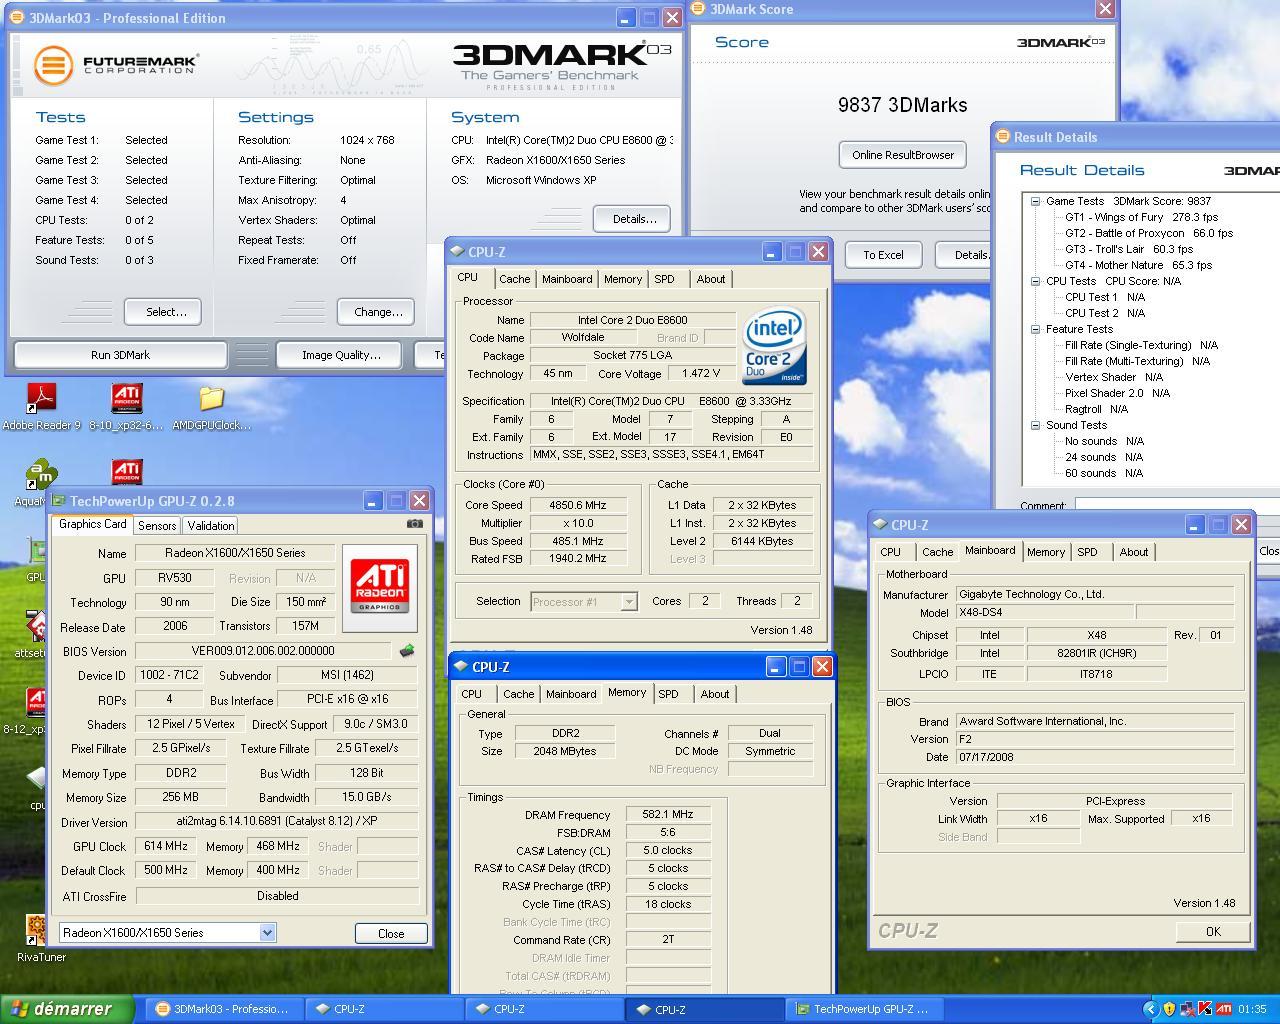Image resolution: width=1280 pixels, height=1024 pixels.
Task: Click the Select... tests button
Action: coord(163,312)
